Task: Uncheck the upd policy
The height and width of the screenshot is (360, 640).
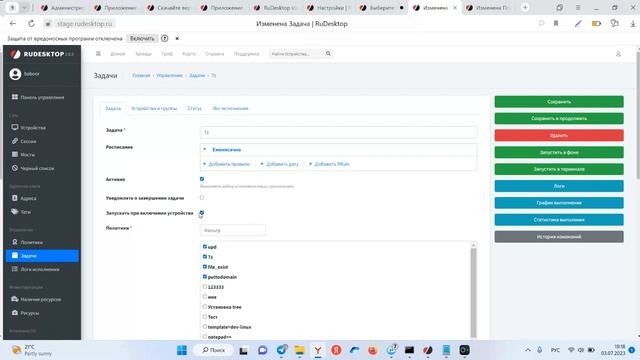Action: (x=205, y=247)
